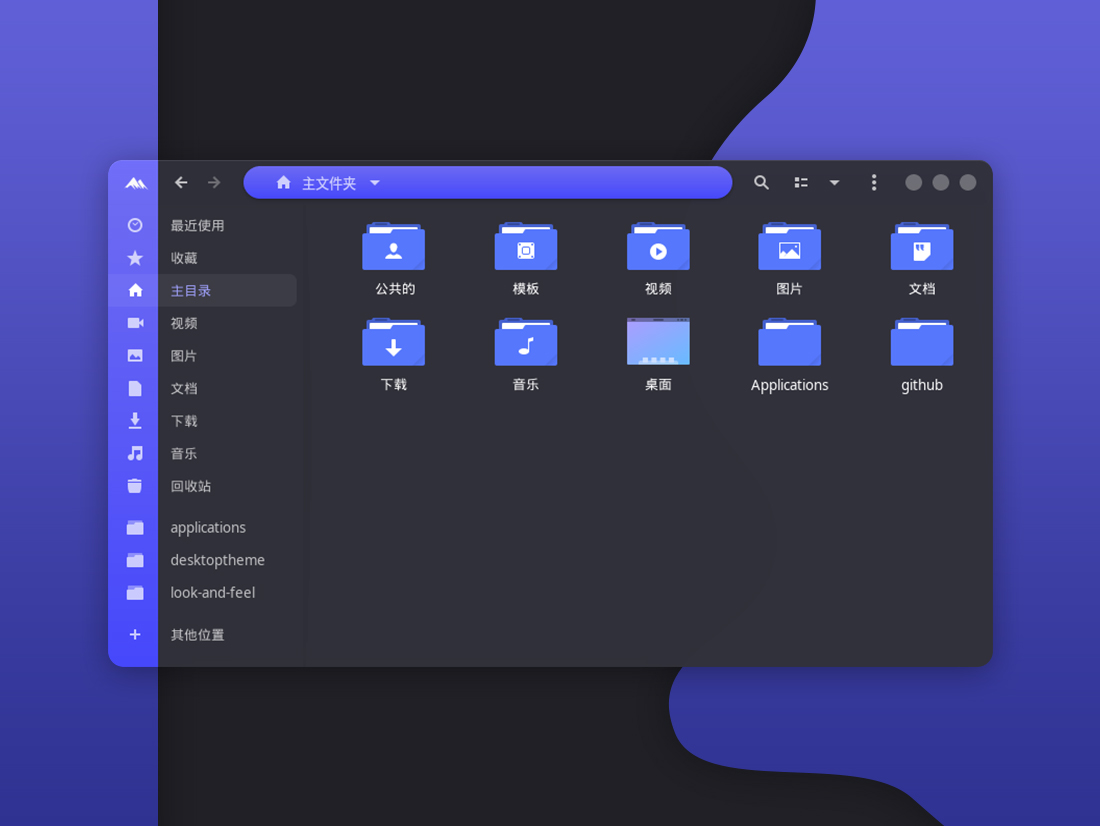
Task: Open 下载 in the sidebar list
Action: 184,420
